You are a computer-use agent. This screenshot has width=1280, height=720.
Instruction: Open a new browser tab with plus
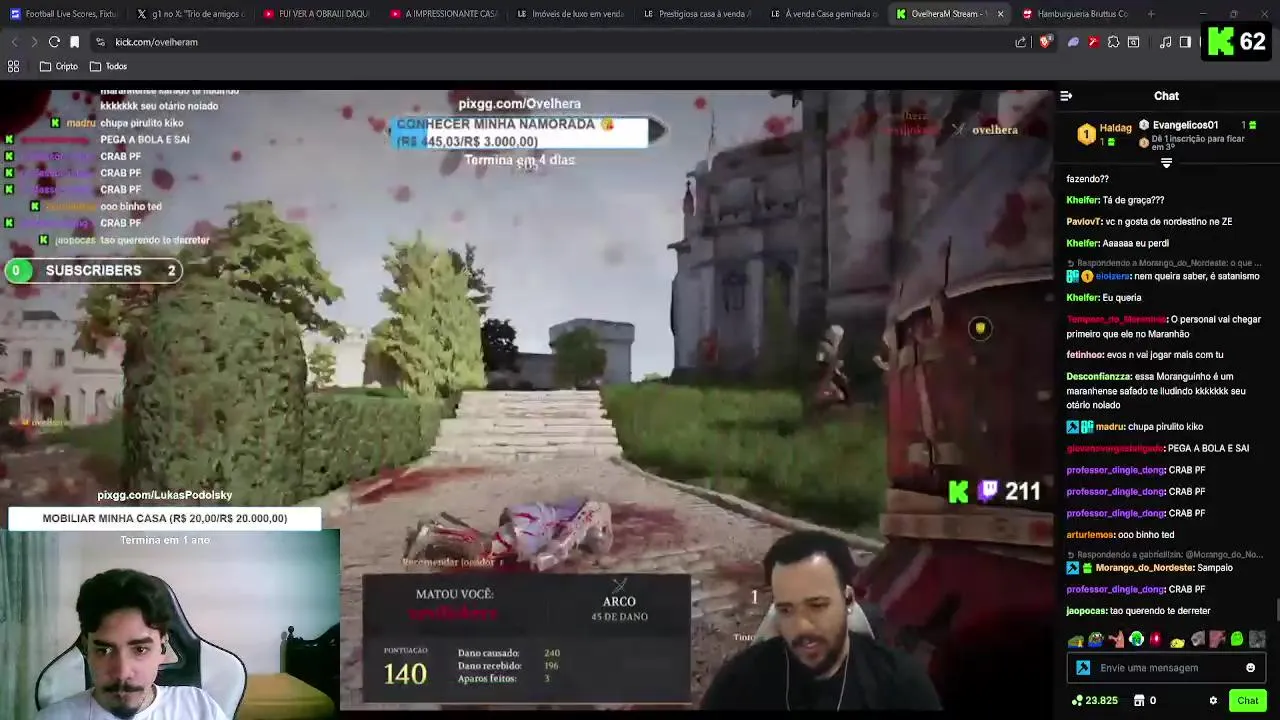1151,14
